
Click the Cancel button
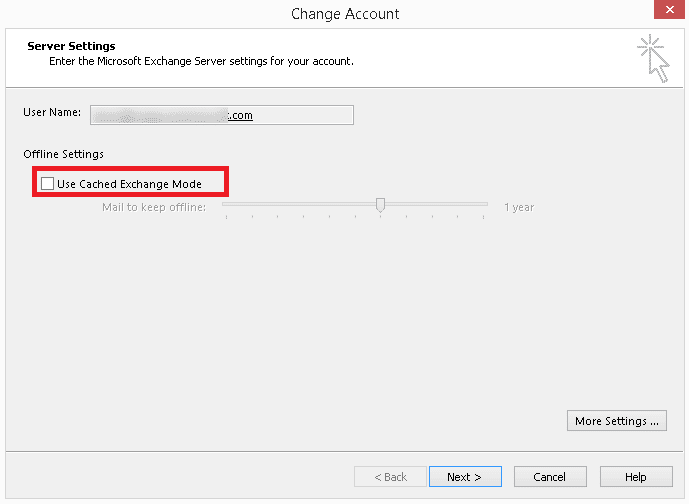550,476
